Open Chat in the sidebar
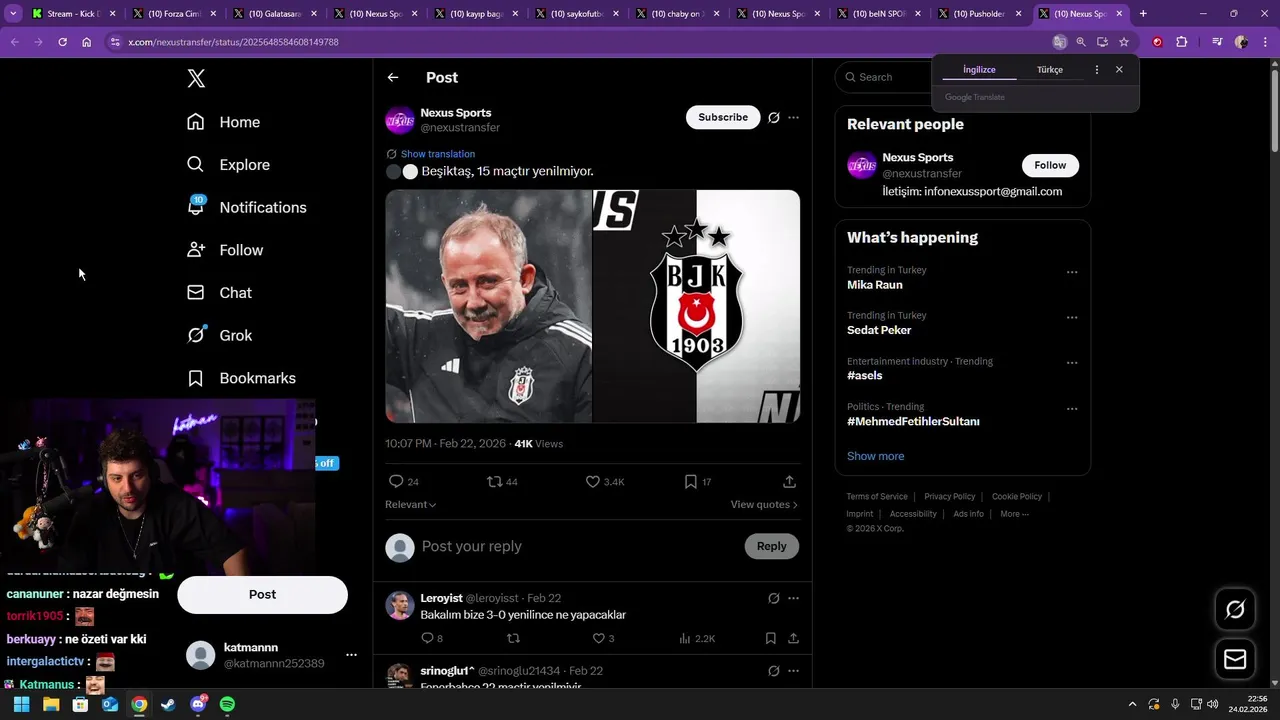Image resolution: width=1280 pixels, height=720 pixels. 220,293
